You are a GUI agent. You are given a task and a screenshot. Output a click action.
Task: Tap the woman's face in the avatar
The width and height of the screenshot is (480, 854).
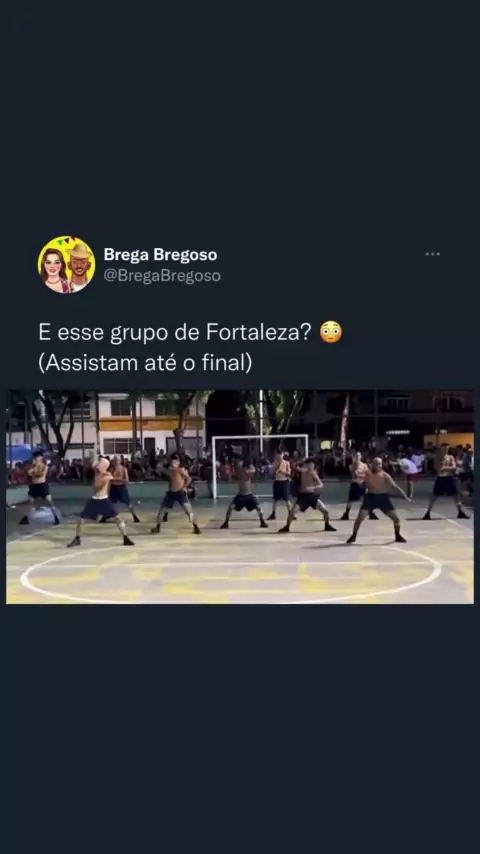click(54, 266)
